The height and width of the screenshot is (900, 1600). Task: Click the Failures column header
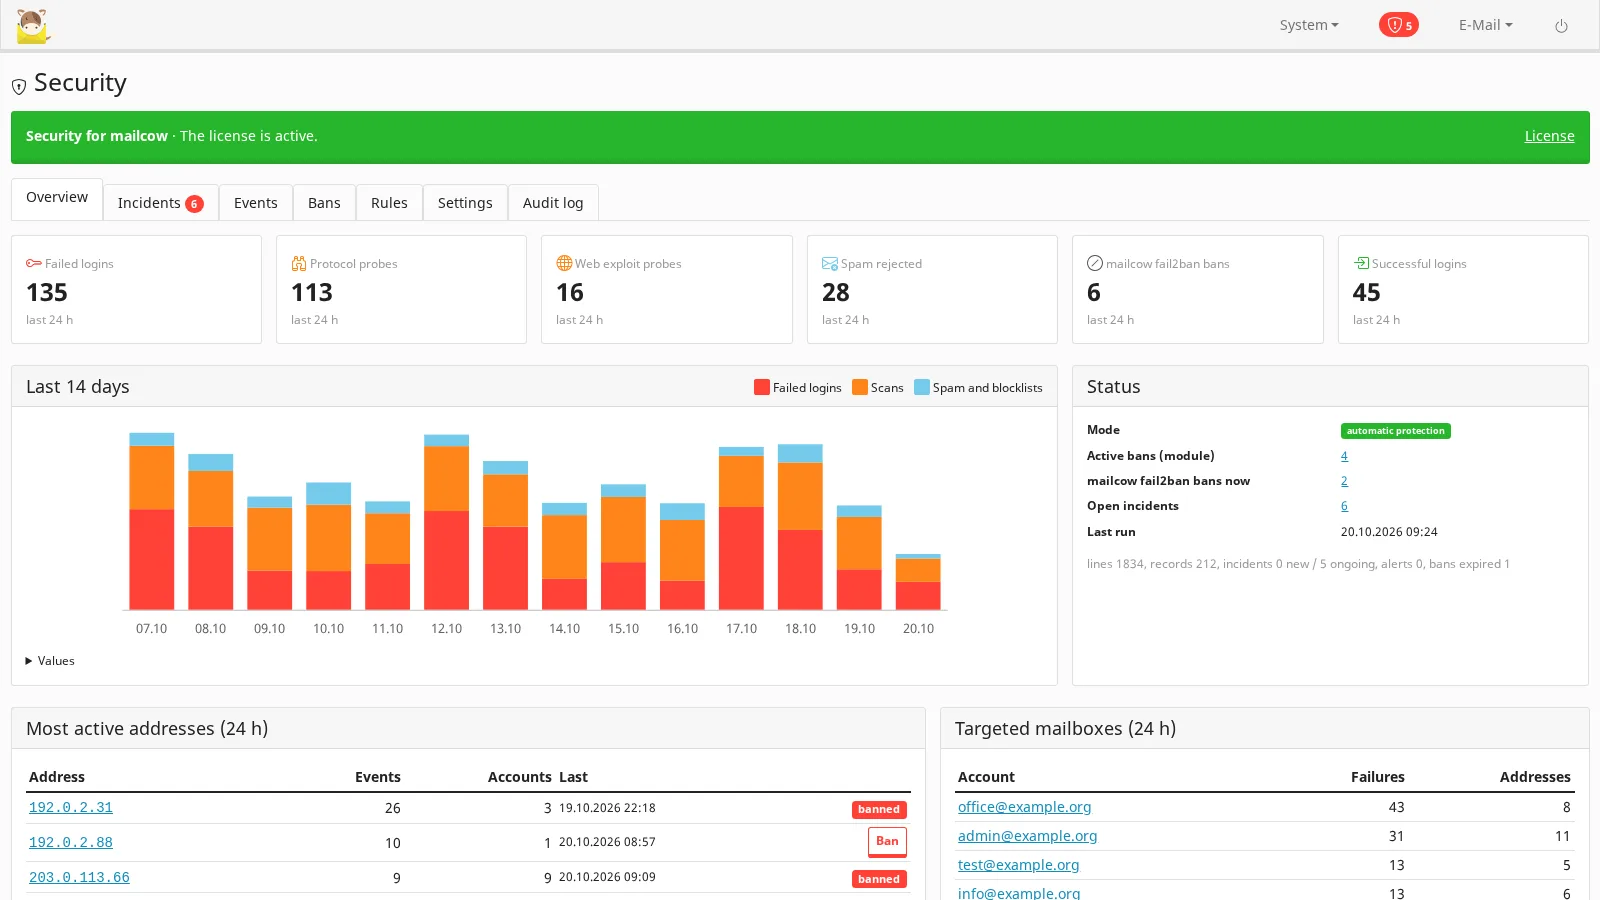[x=1378, y=777]
